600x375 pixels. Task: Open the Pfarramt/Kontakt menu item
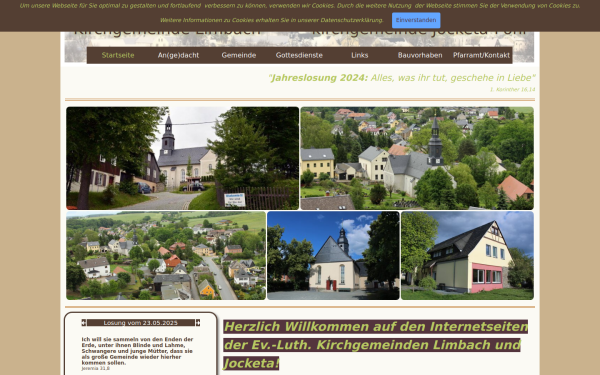click(481, 55)
